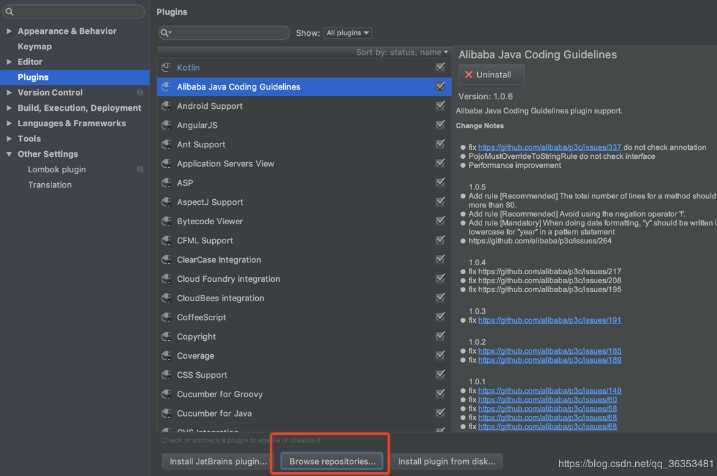
Task: Click Install plugin from disk button
Action: 447,461
